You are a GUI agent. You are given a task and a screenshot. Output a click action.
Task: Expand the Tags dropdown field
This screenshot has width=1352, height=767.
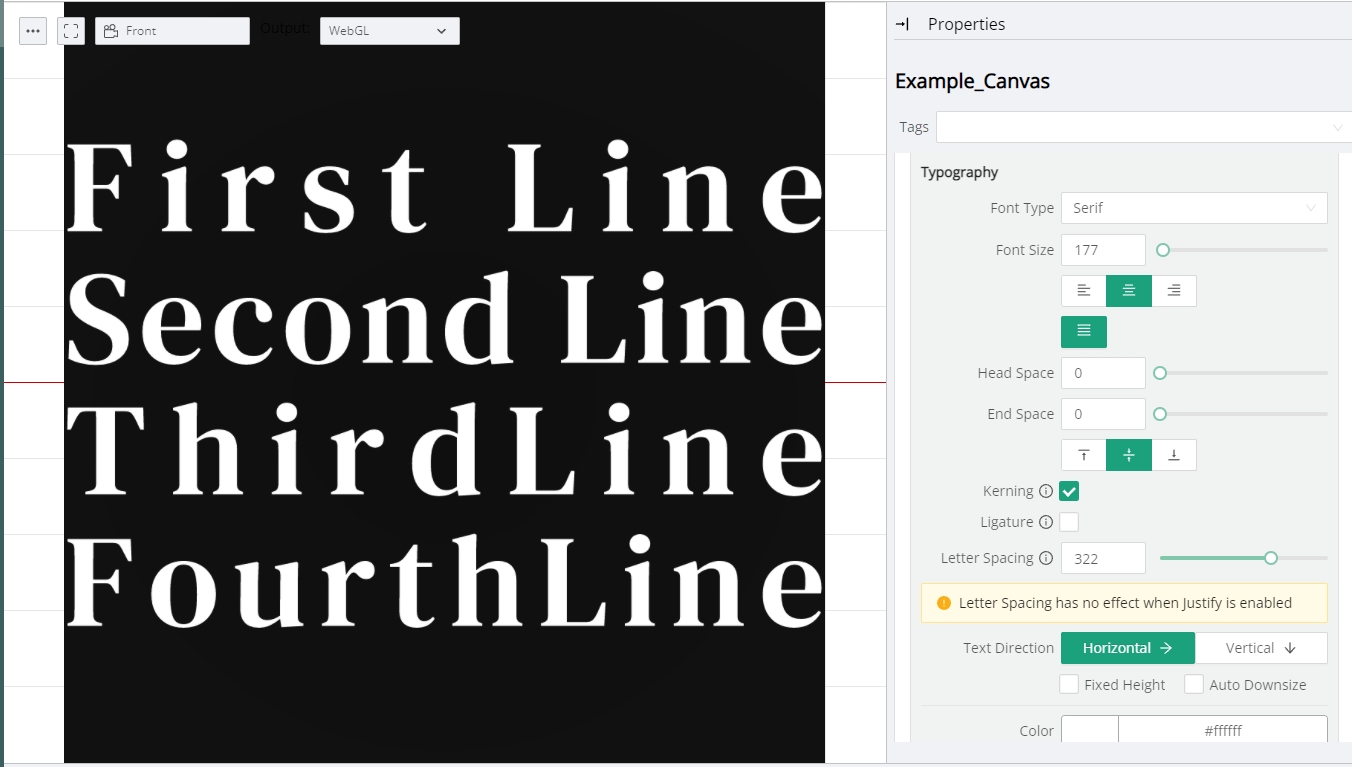tap(1143, 127)
